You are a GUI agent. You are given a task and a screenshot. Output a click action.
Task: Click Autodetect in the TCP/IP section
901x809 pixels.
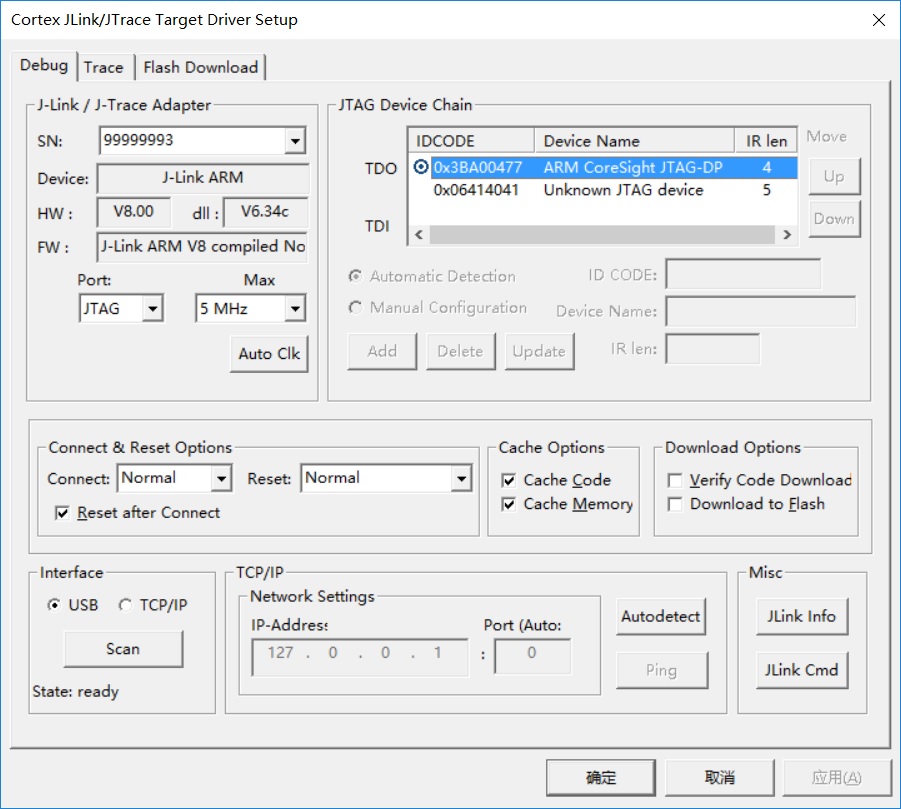click(x=660, y=618)
